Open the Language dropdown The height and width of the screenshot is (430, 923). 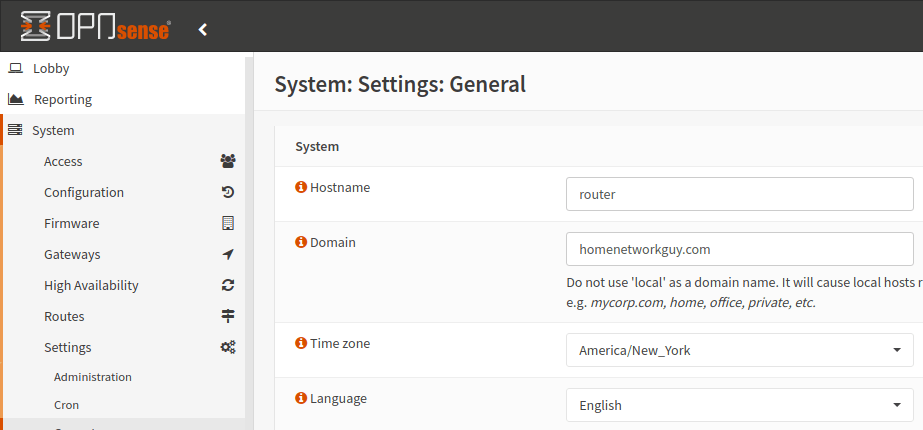point(739,405)
